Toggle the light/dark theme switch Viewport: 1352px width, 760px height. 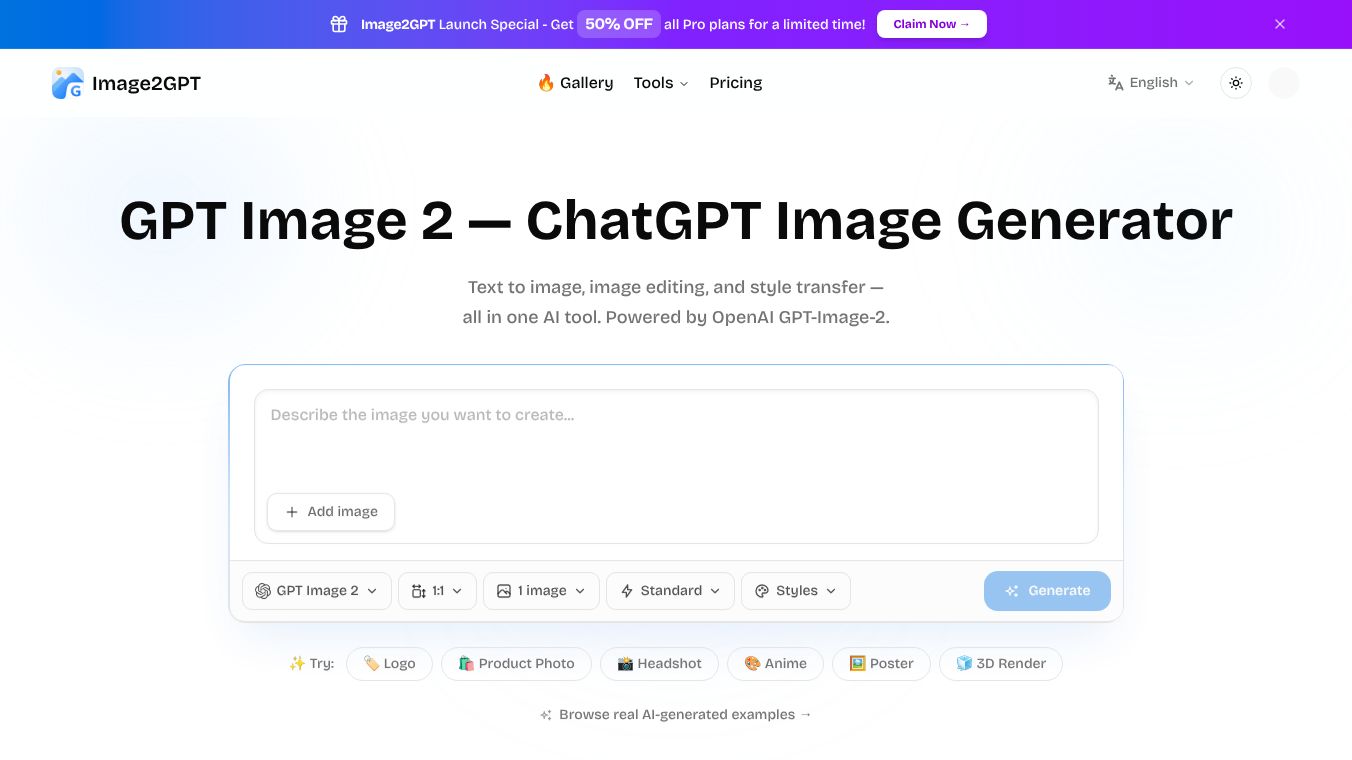tap(1236, 83)
